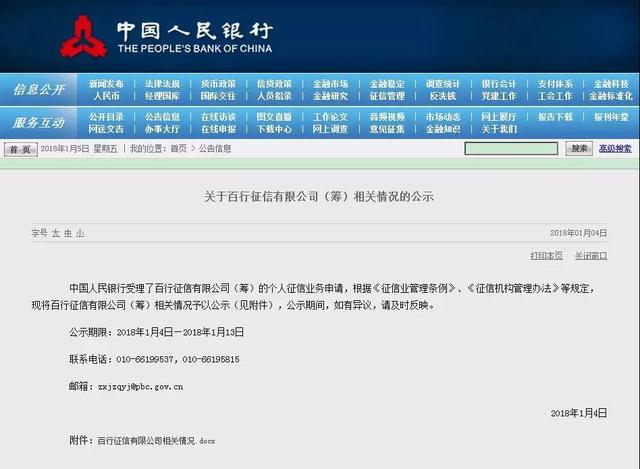Screen dimensions: 640x469
Task: Open 关于我们 navigation link
Action: pos(499,129)
